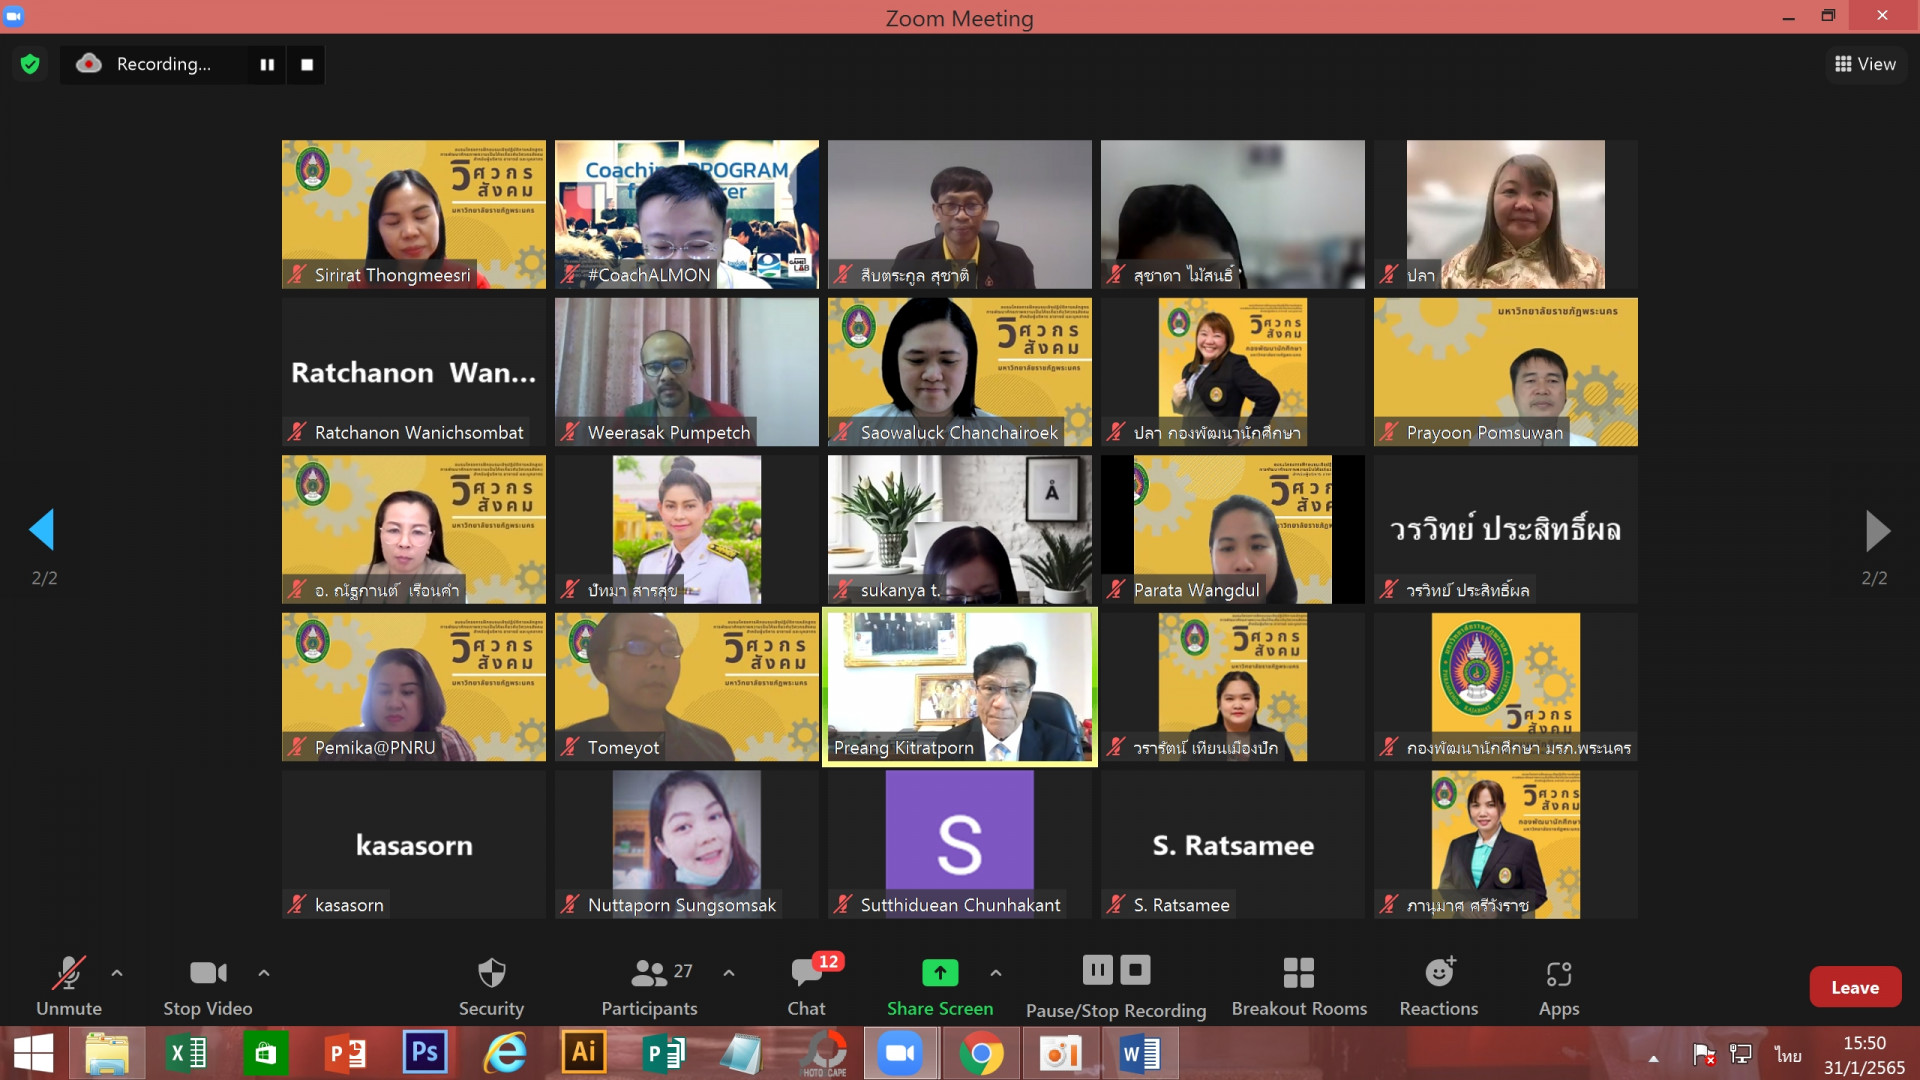Image resolution: width=1920 pixels, height=1080 pixels.
Task: Select Weerasak Pumpetch video tile
Action: click(687, 372)
